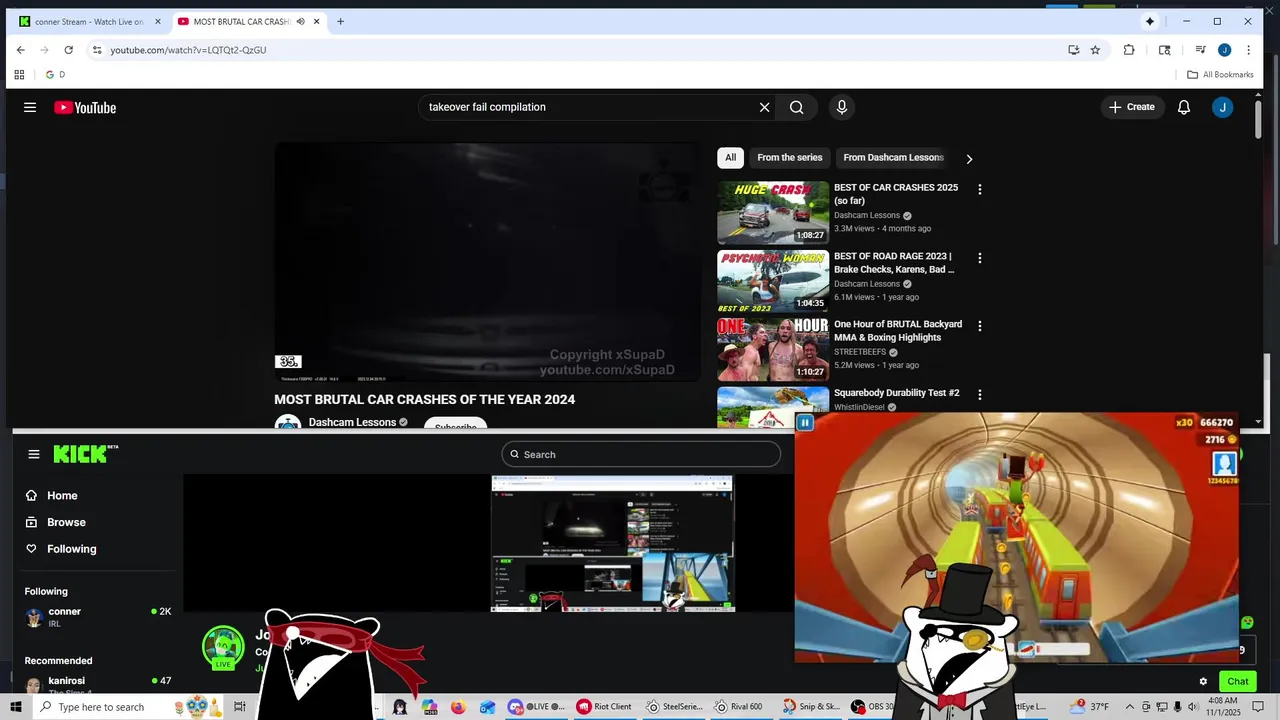Click the Dashcam Lessons channel avatar
The height and width of the screenshot is (720, 1280).
(x=288, y=423)
